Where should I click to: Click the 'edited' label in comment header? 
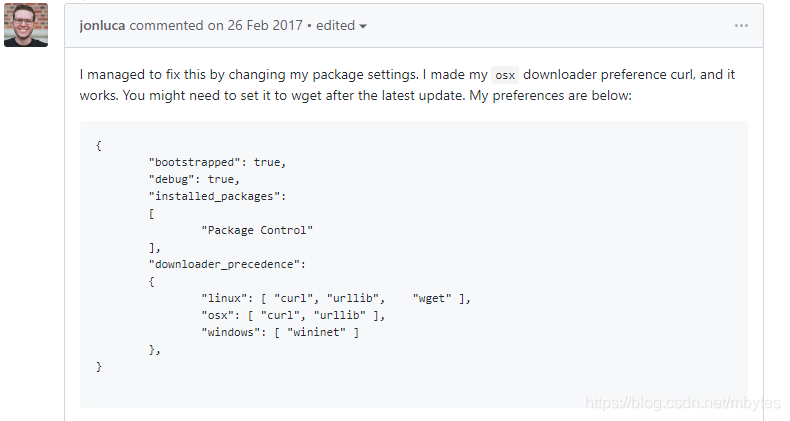[335, 25]
